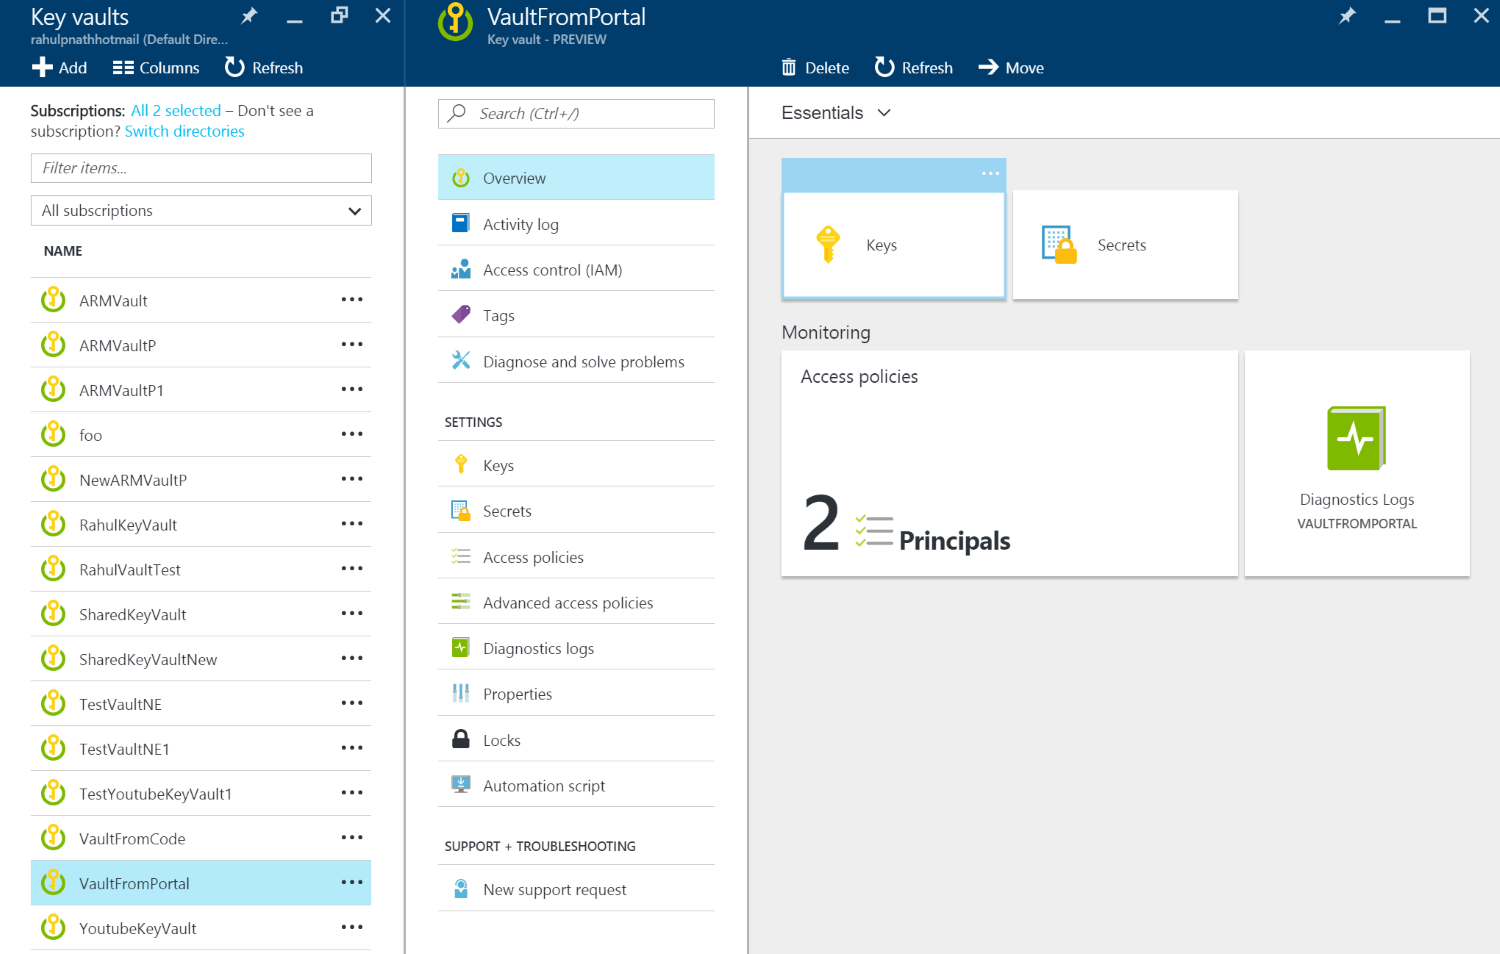Open context menu for VaultFromPortal
The image size is (1500, 954).
[352, 883]
